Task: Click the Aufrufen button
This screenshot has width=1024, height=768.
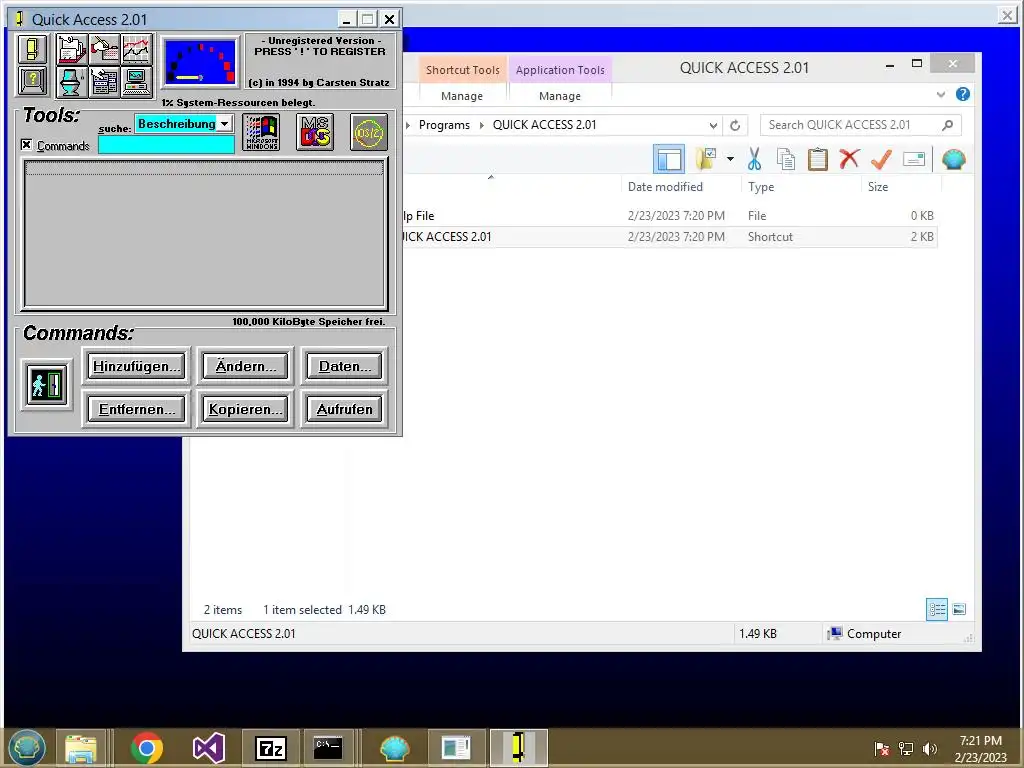Action: [x=345, y=409]
